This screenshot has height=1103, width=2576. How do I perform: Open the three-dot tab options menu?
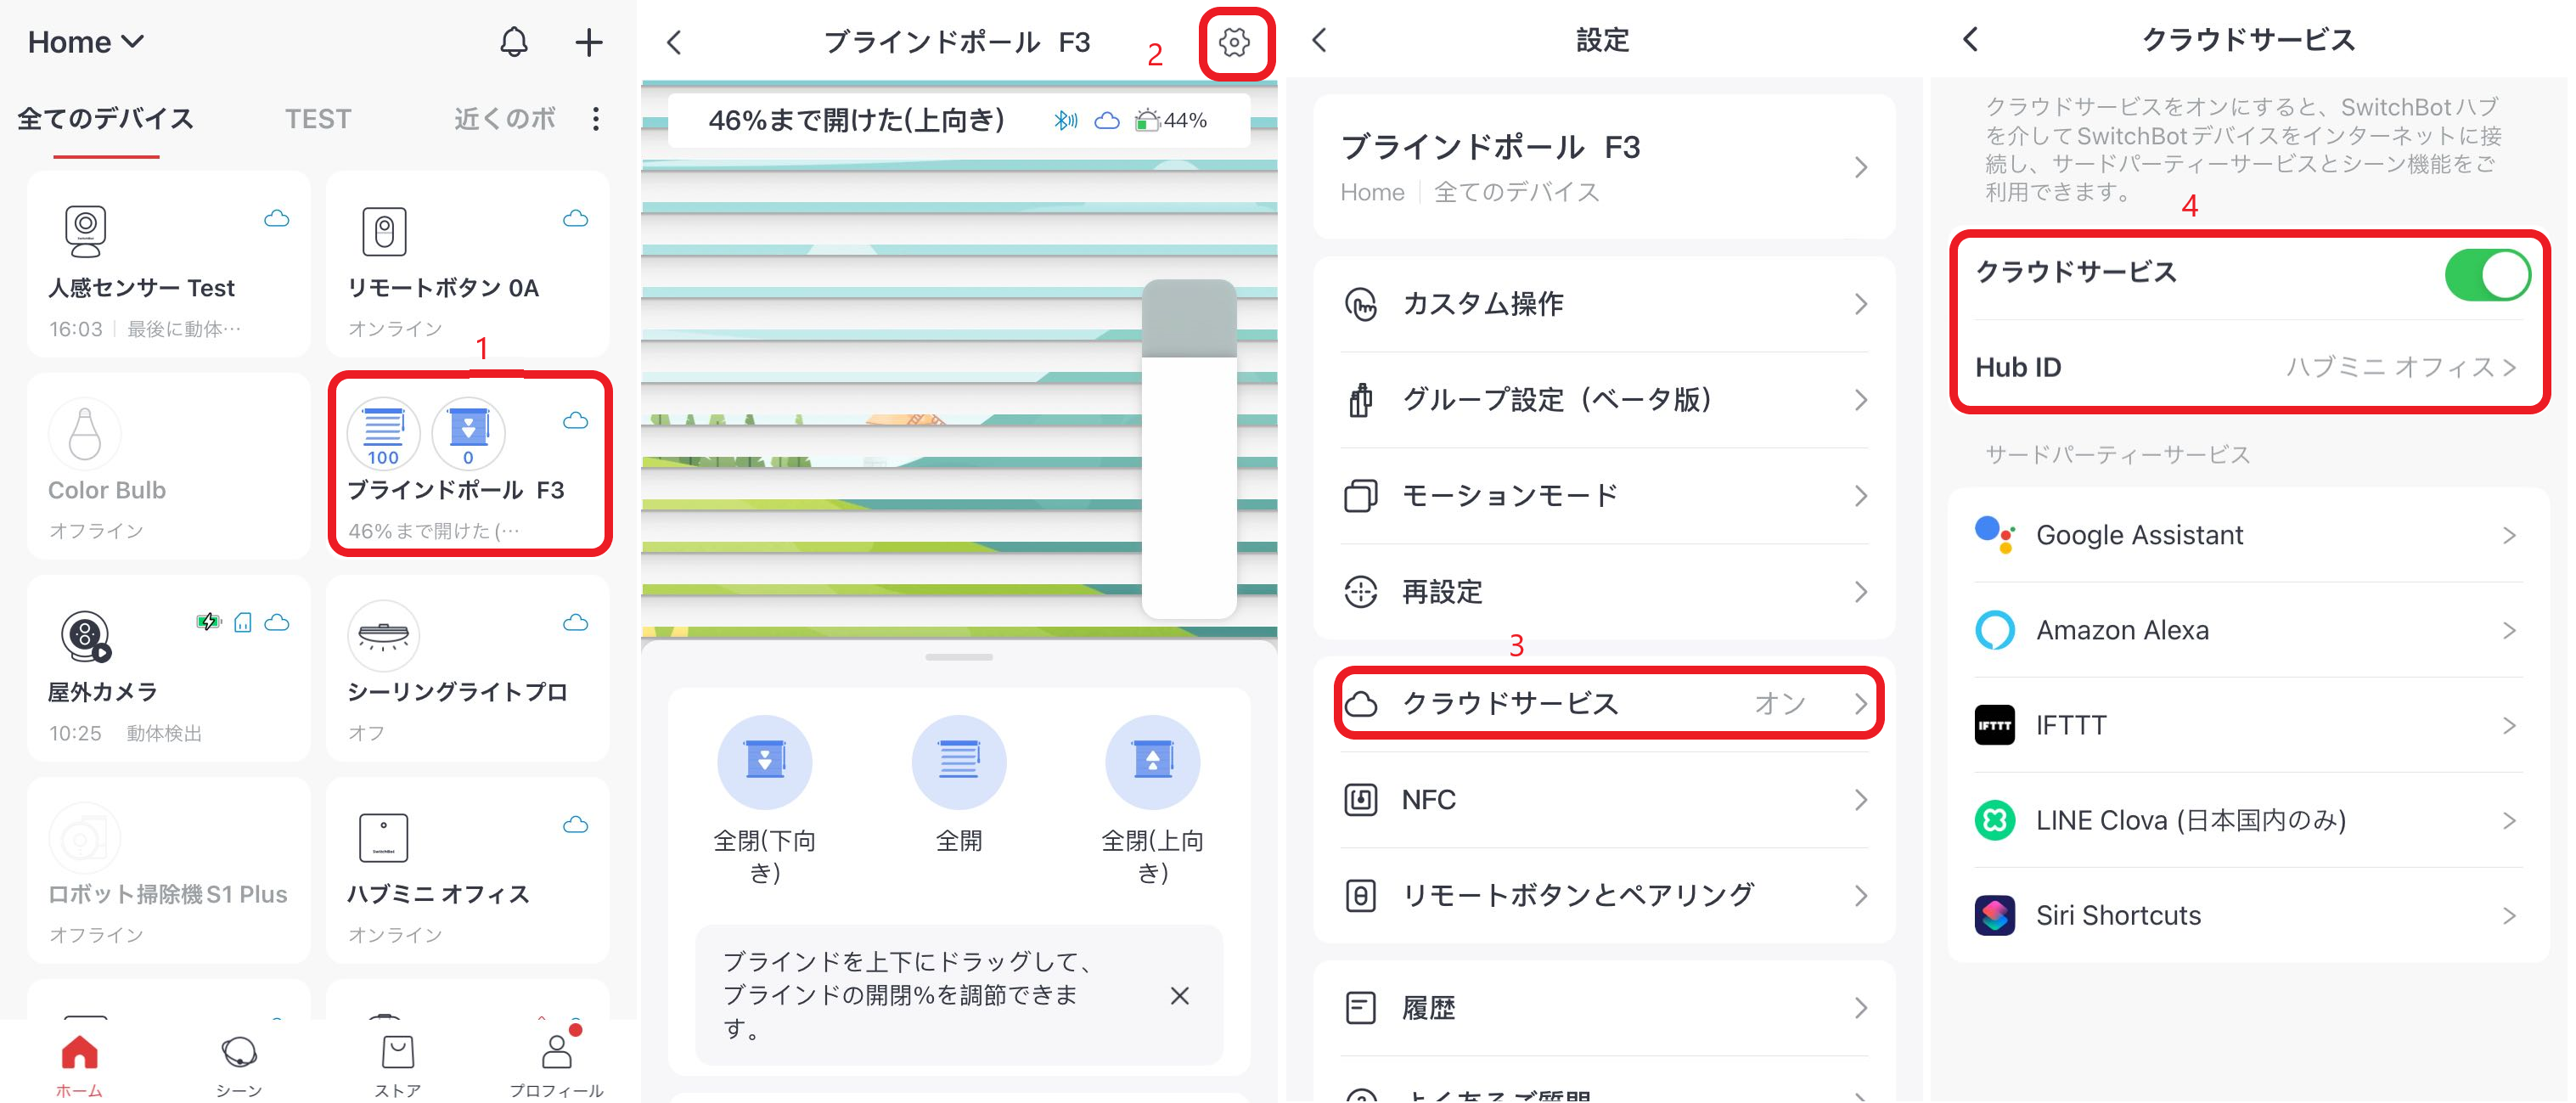(596, 119)
